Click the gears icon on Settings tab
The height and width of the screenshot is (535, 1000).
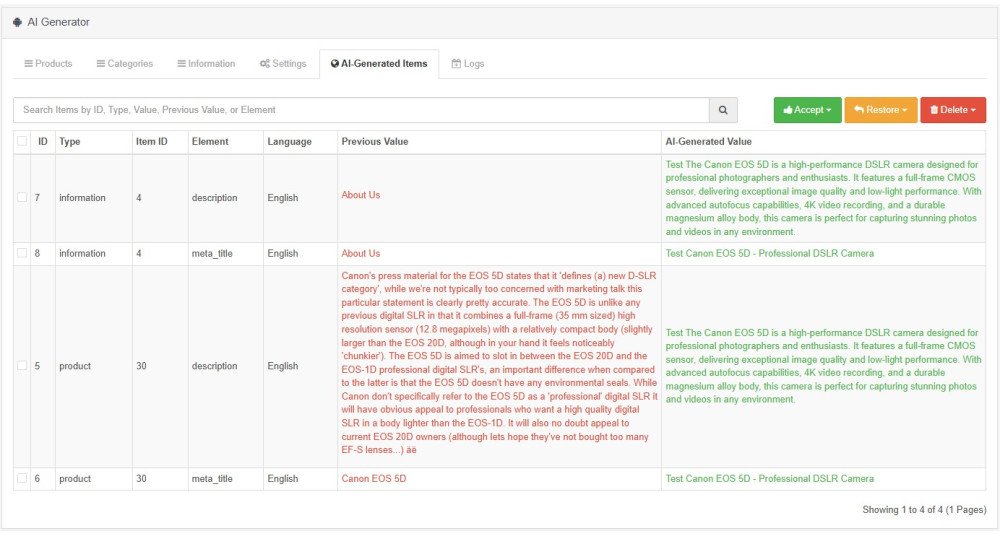pos(265,64)
